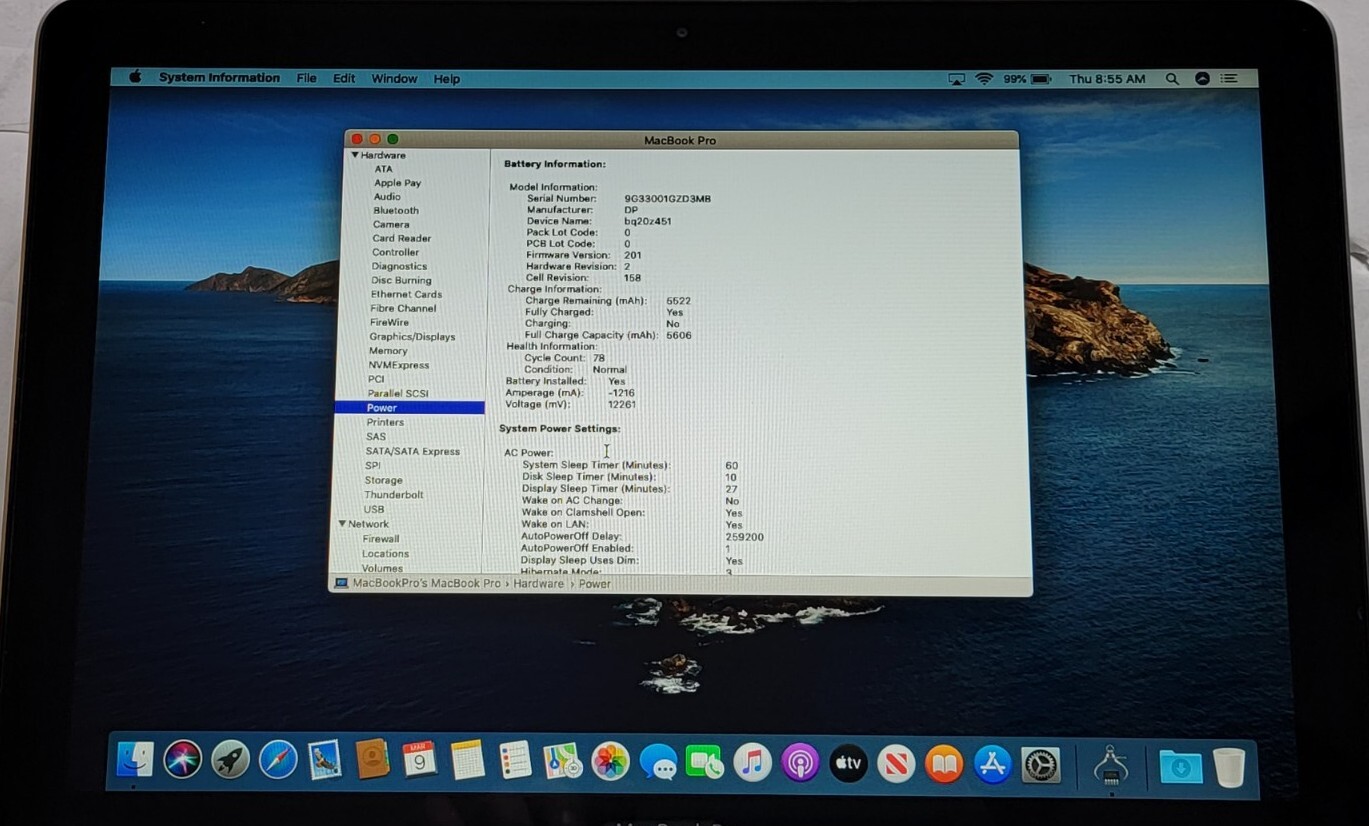Open the Podcasts app in Dock
Image resolution: width=1369 pixels, height=826 pixels.
click(800, 763)
